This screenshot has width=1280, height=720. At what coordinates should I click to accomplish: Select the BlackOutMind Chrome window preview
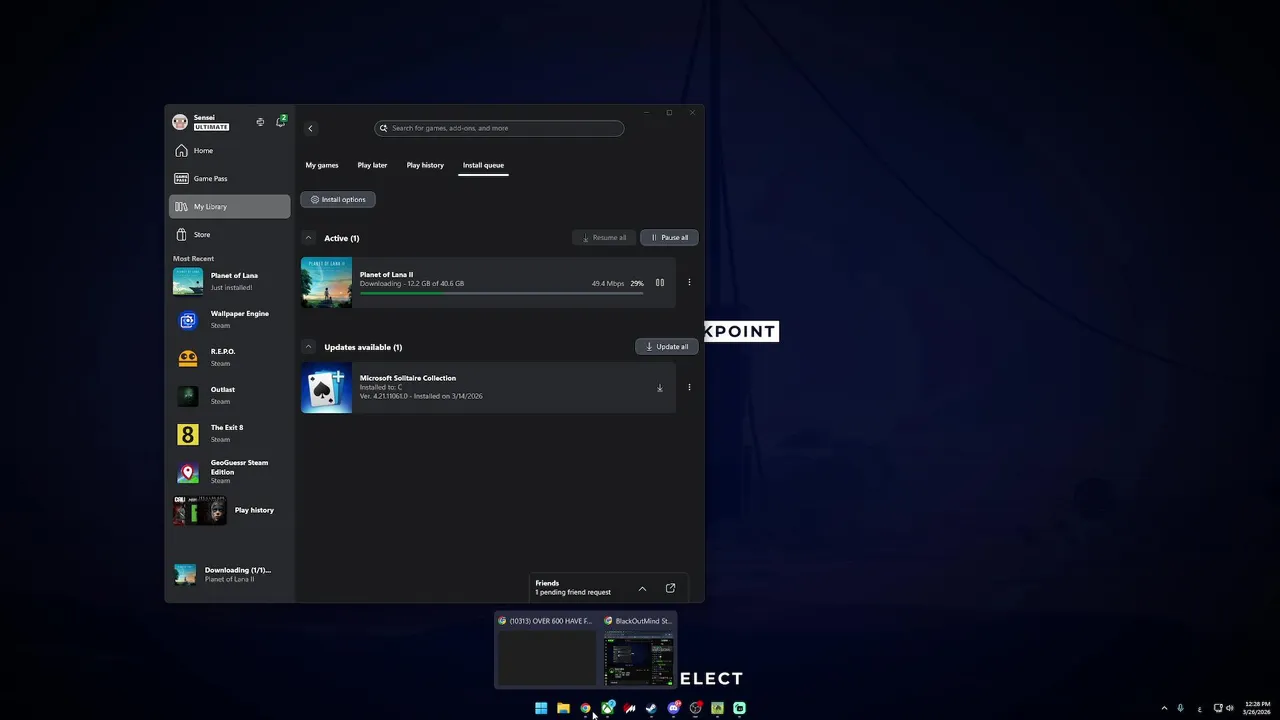(638, 650)
